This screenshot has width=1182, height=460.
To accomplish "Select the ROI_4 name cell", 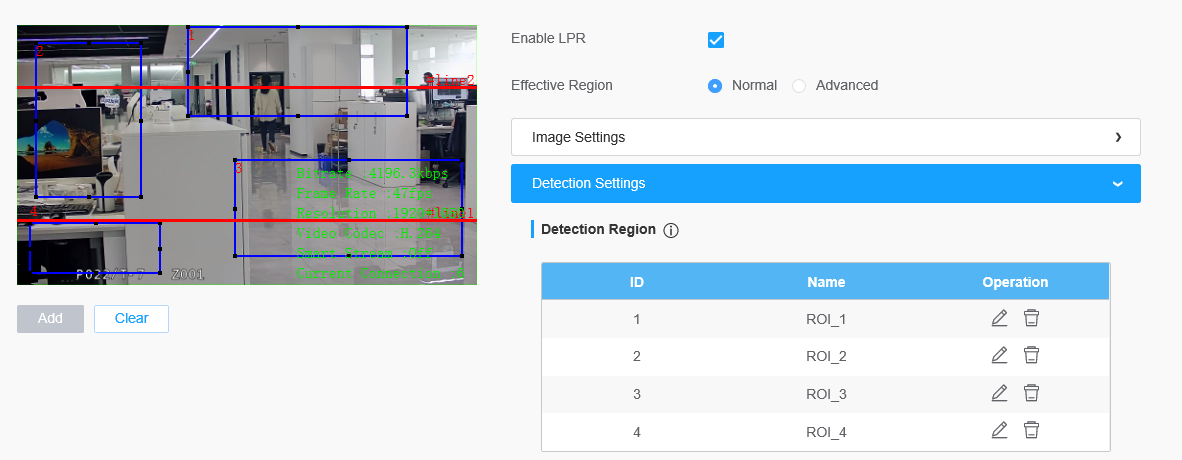I will click(826, 432).
